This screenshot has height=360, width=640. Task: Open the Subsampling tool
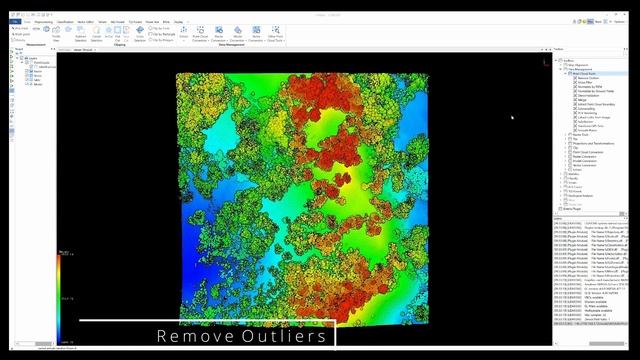pyautogui.click(x=586, y=109)
